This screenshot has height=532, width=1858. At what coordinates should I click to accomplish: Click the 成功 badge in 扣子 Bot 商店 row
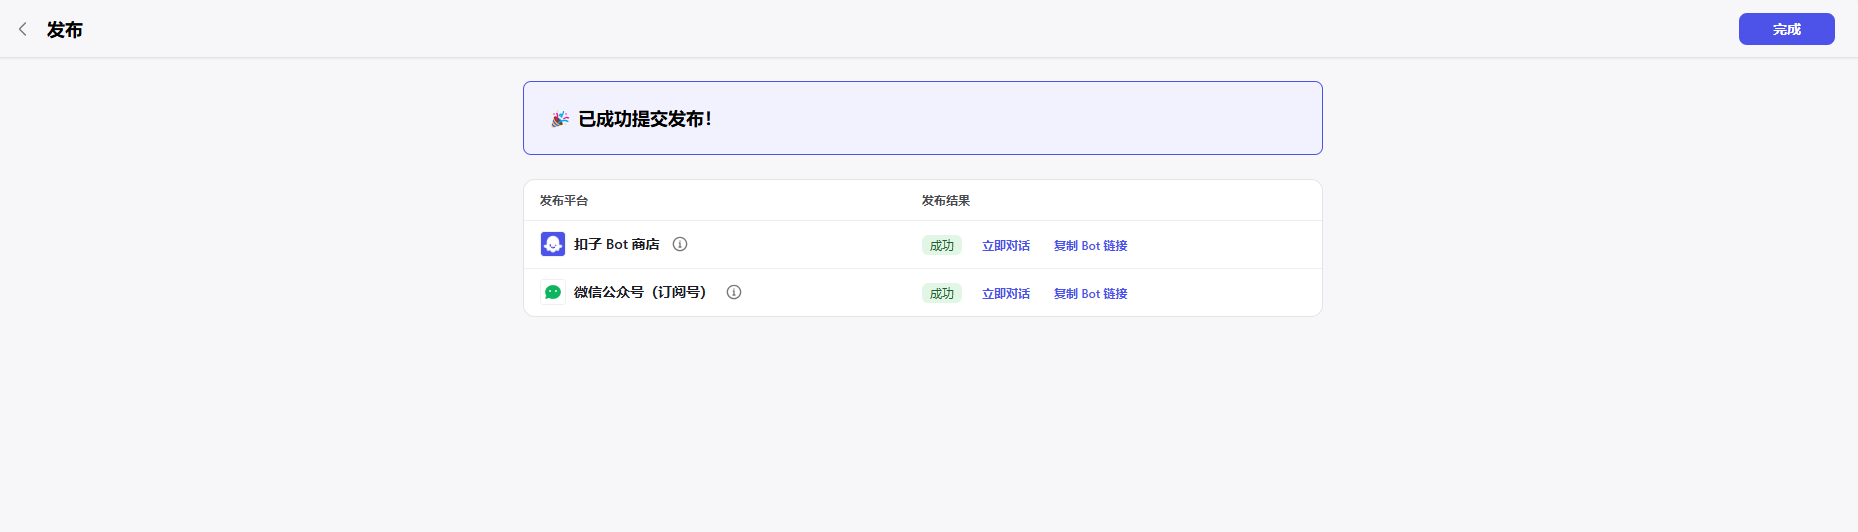(x=941, y=246)
